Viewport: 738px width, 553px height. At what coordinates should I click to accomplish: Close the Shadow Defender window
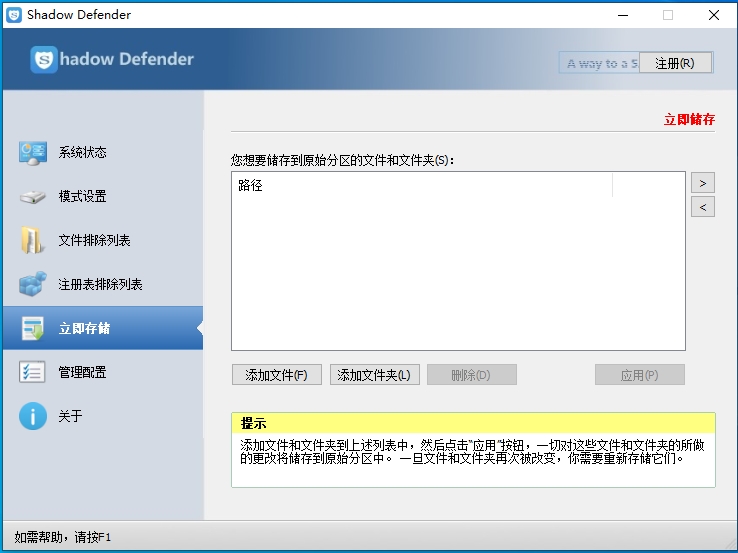coord(714,15)
